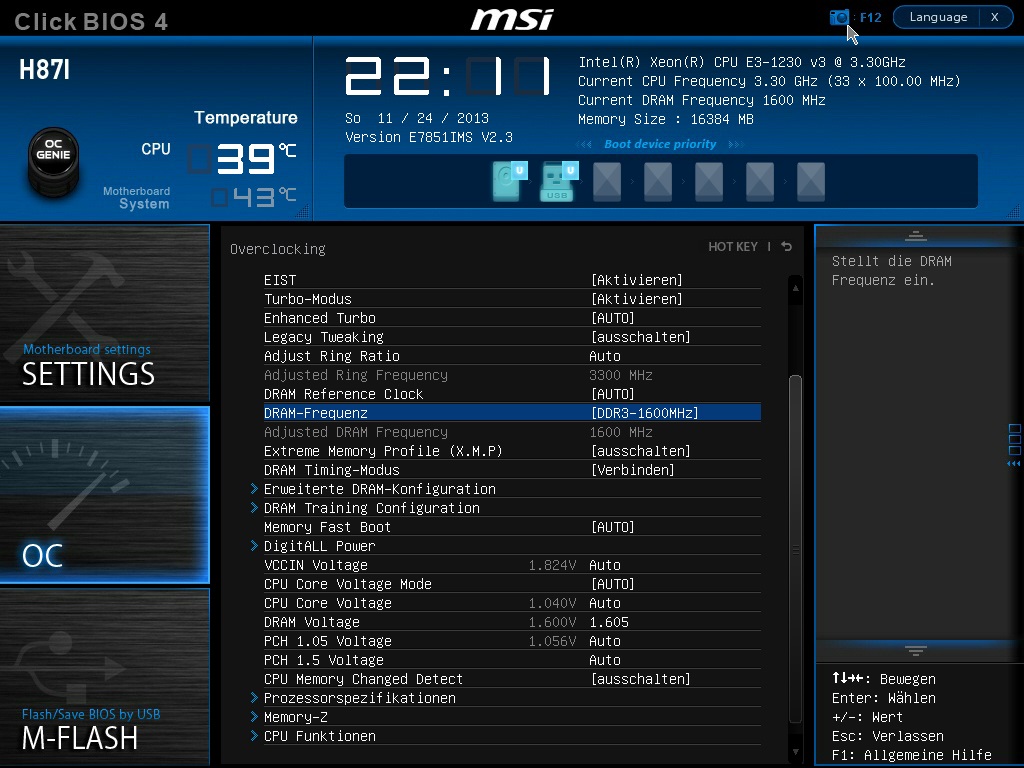Click the date So 11 / 24 / 2013
The width and height of the screenshot is (1024, 768).
tap(417, 118)
